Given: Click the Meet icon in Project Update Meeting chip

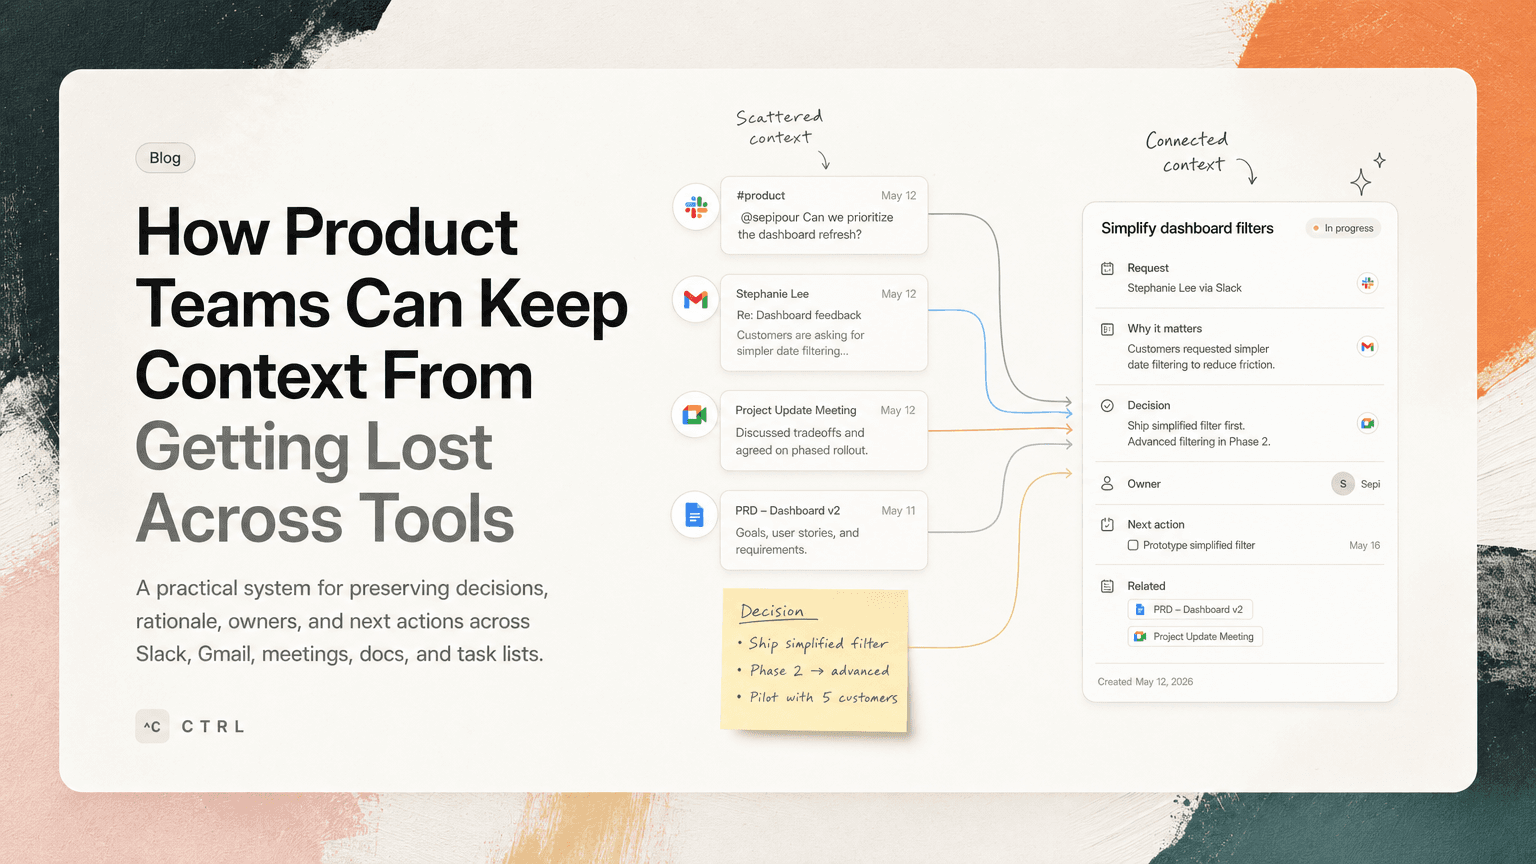Looking at the screenshot, I should coord(1140,636).
